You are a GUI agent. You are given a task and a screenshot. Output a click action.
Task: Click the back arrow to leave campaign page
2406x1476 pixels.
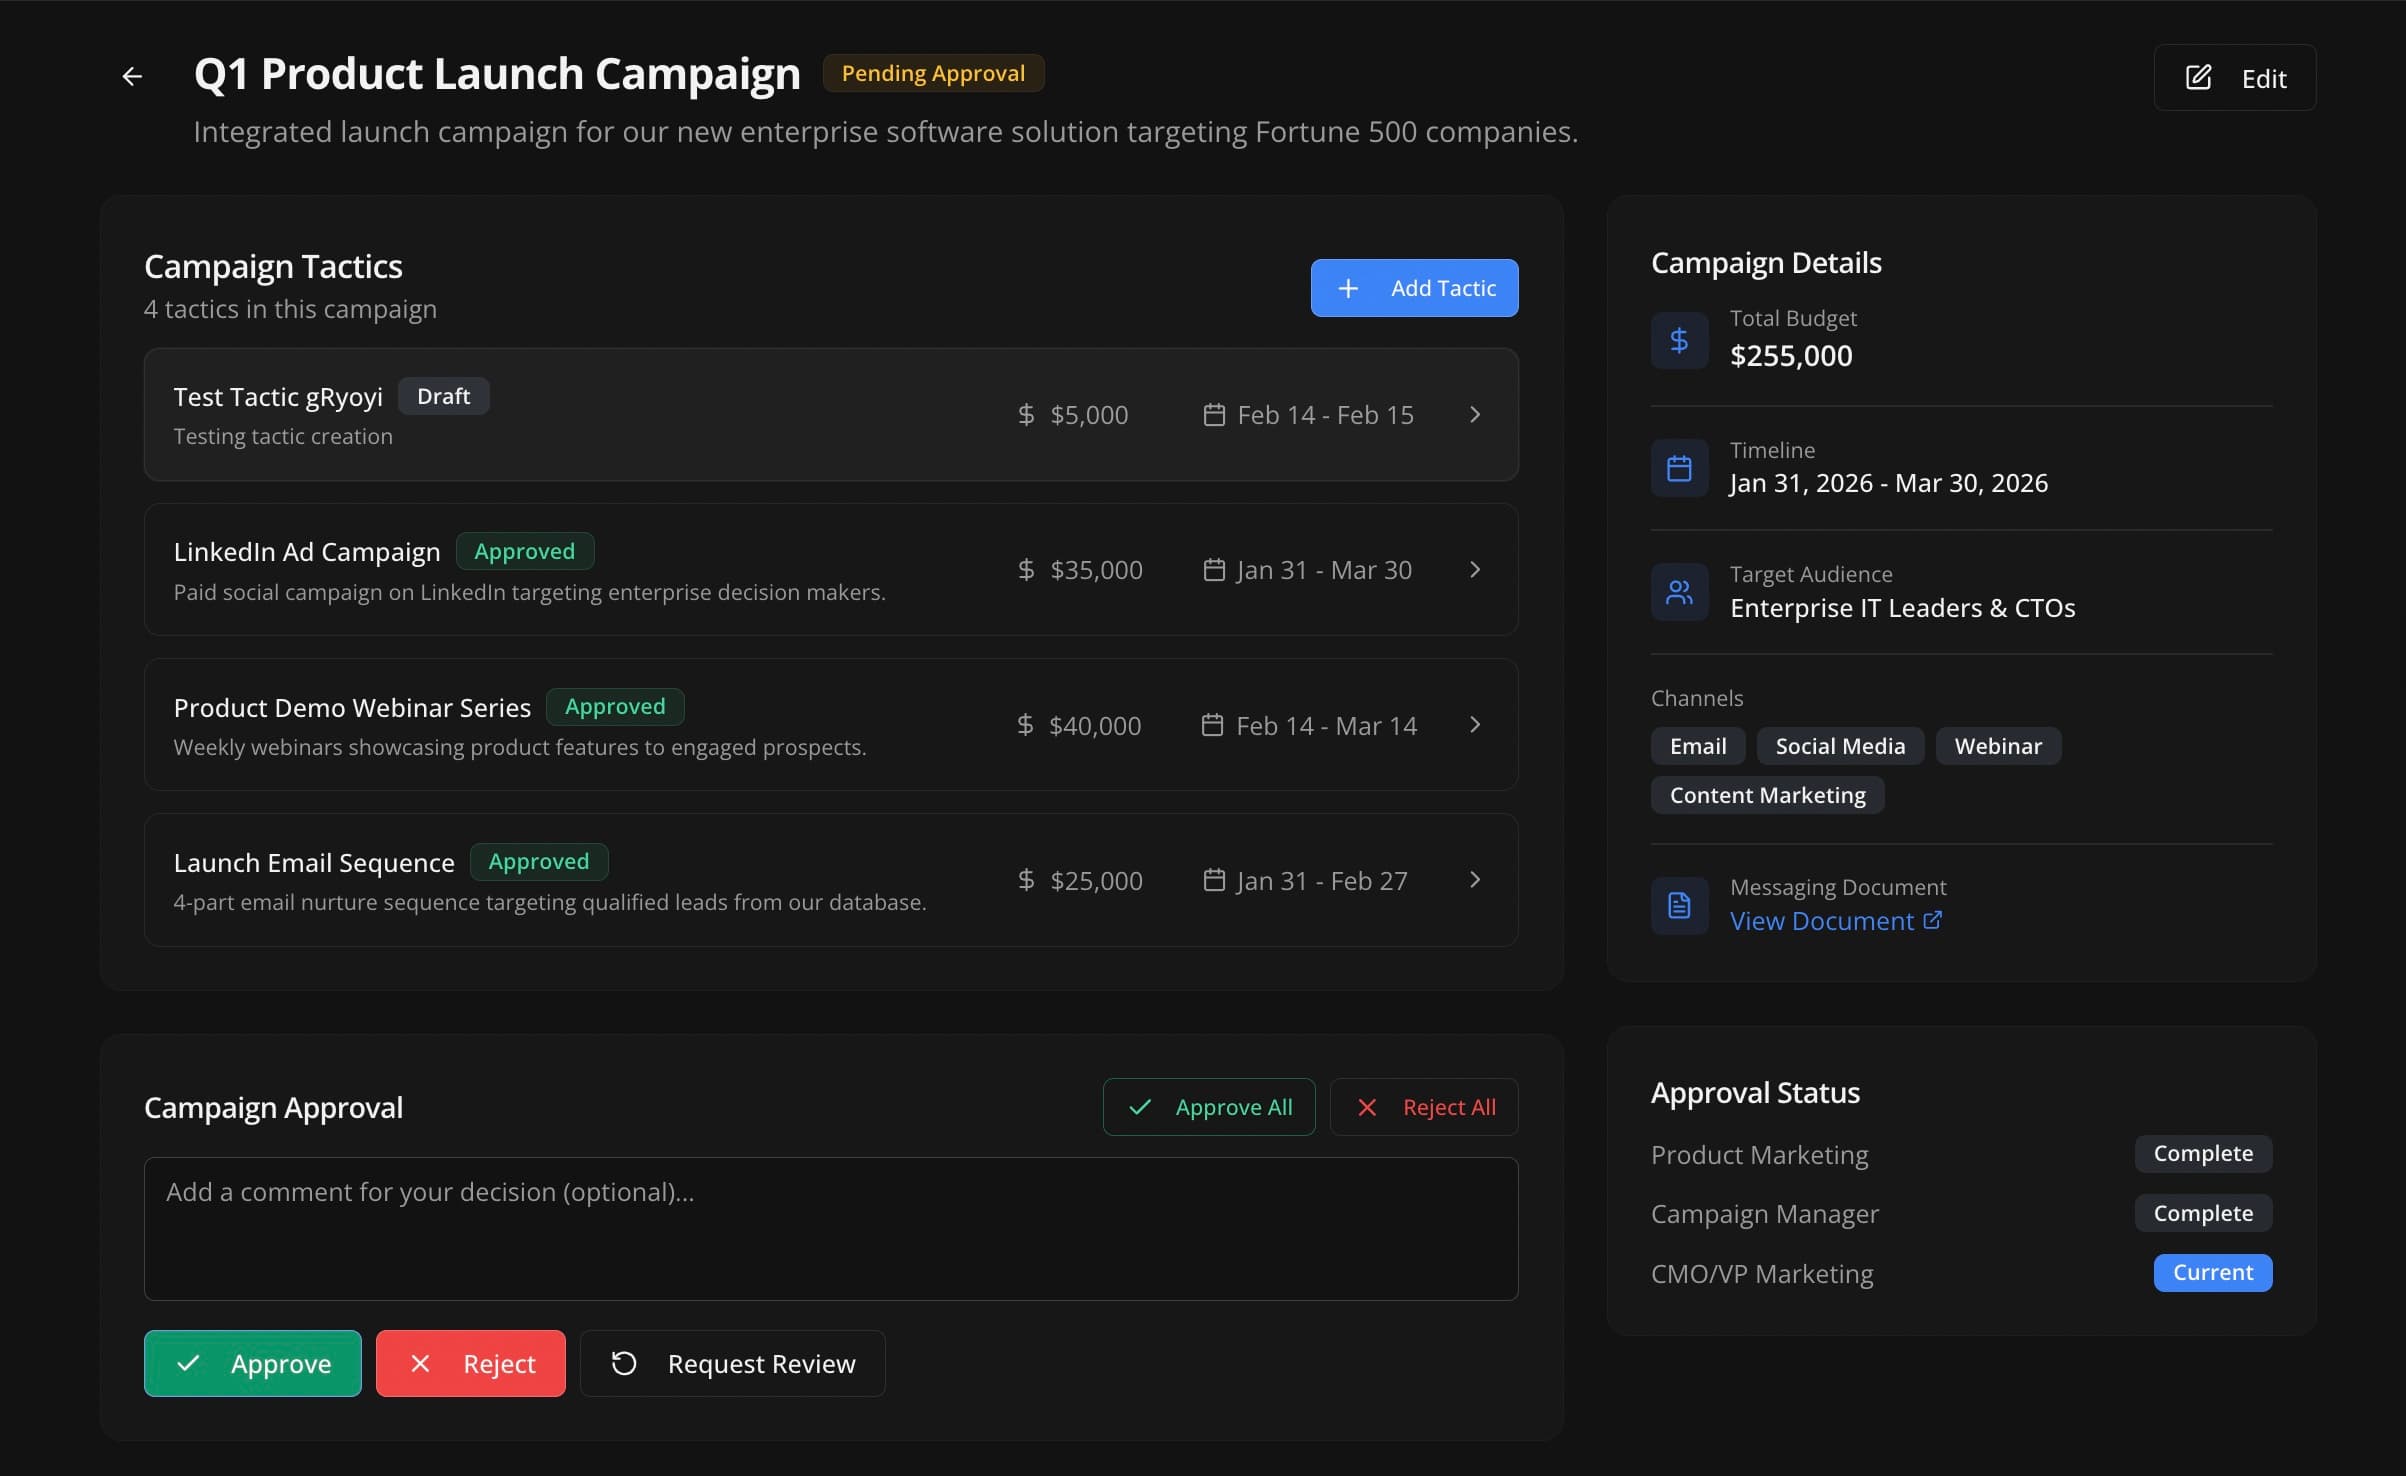pos(131,75)
